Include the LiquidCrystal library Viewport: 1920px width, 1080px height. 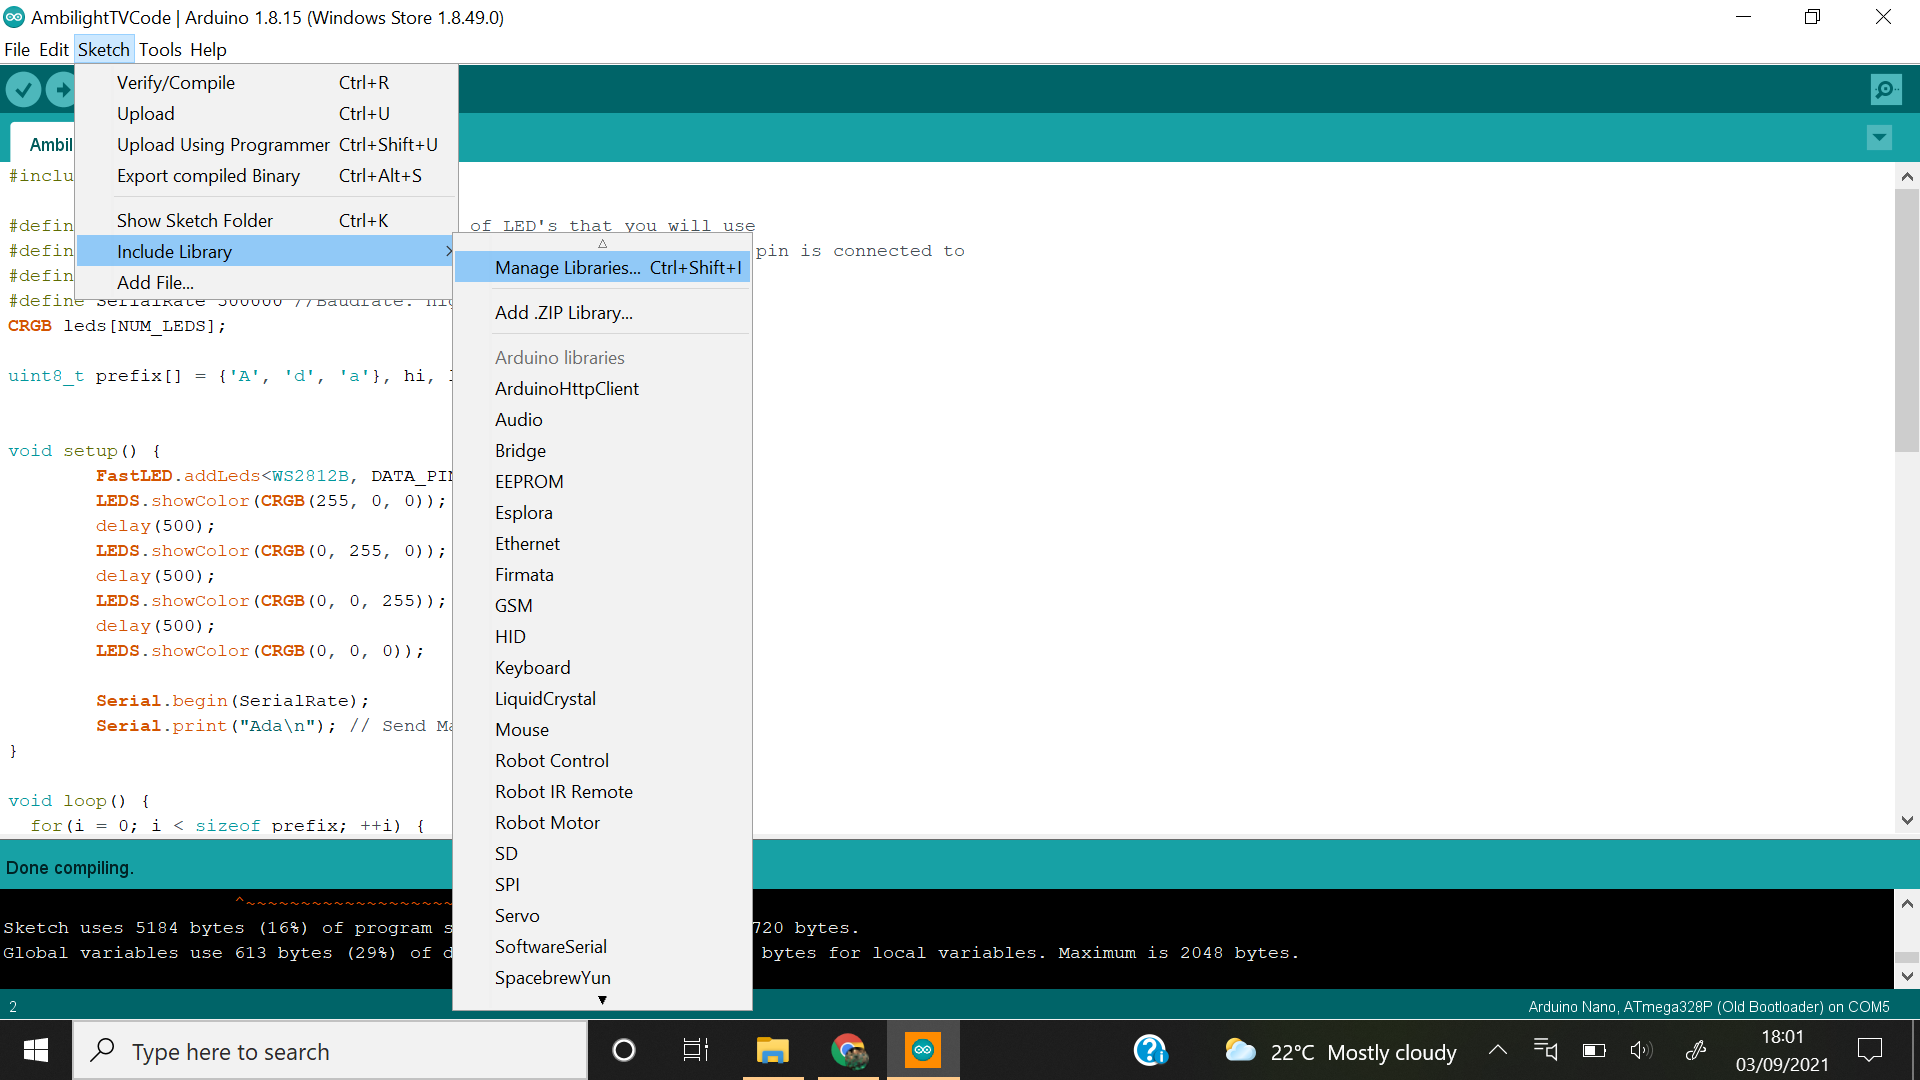pos(545,699)
